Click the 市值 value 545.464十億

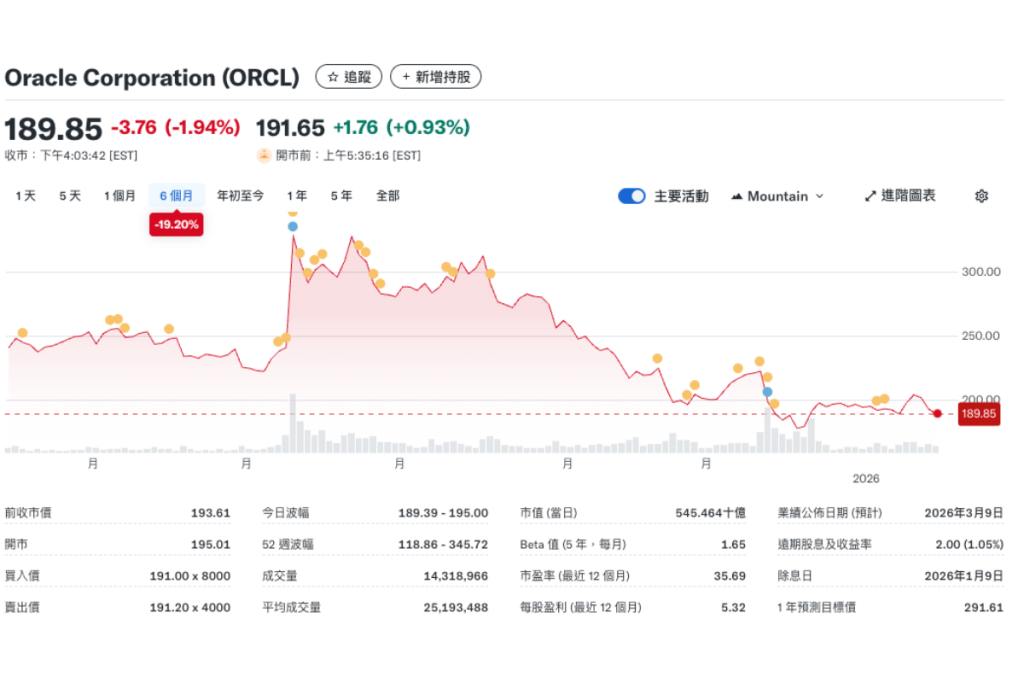click(711, 513)
